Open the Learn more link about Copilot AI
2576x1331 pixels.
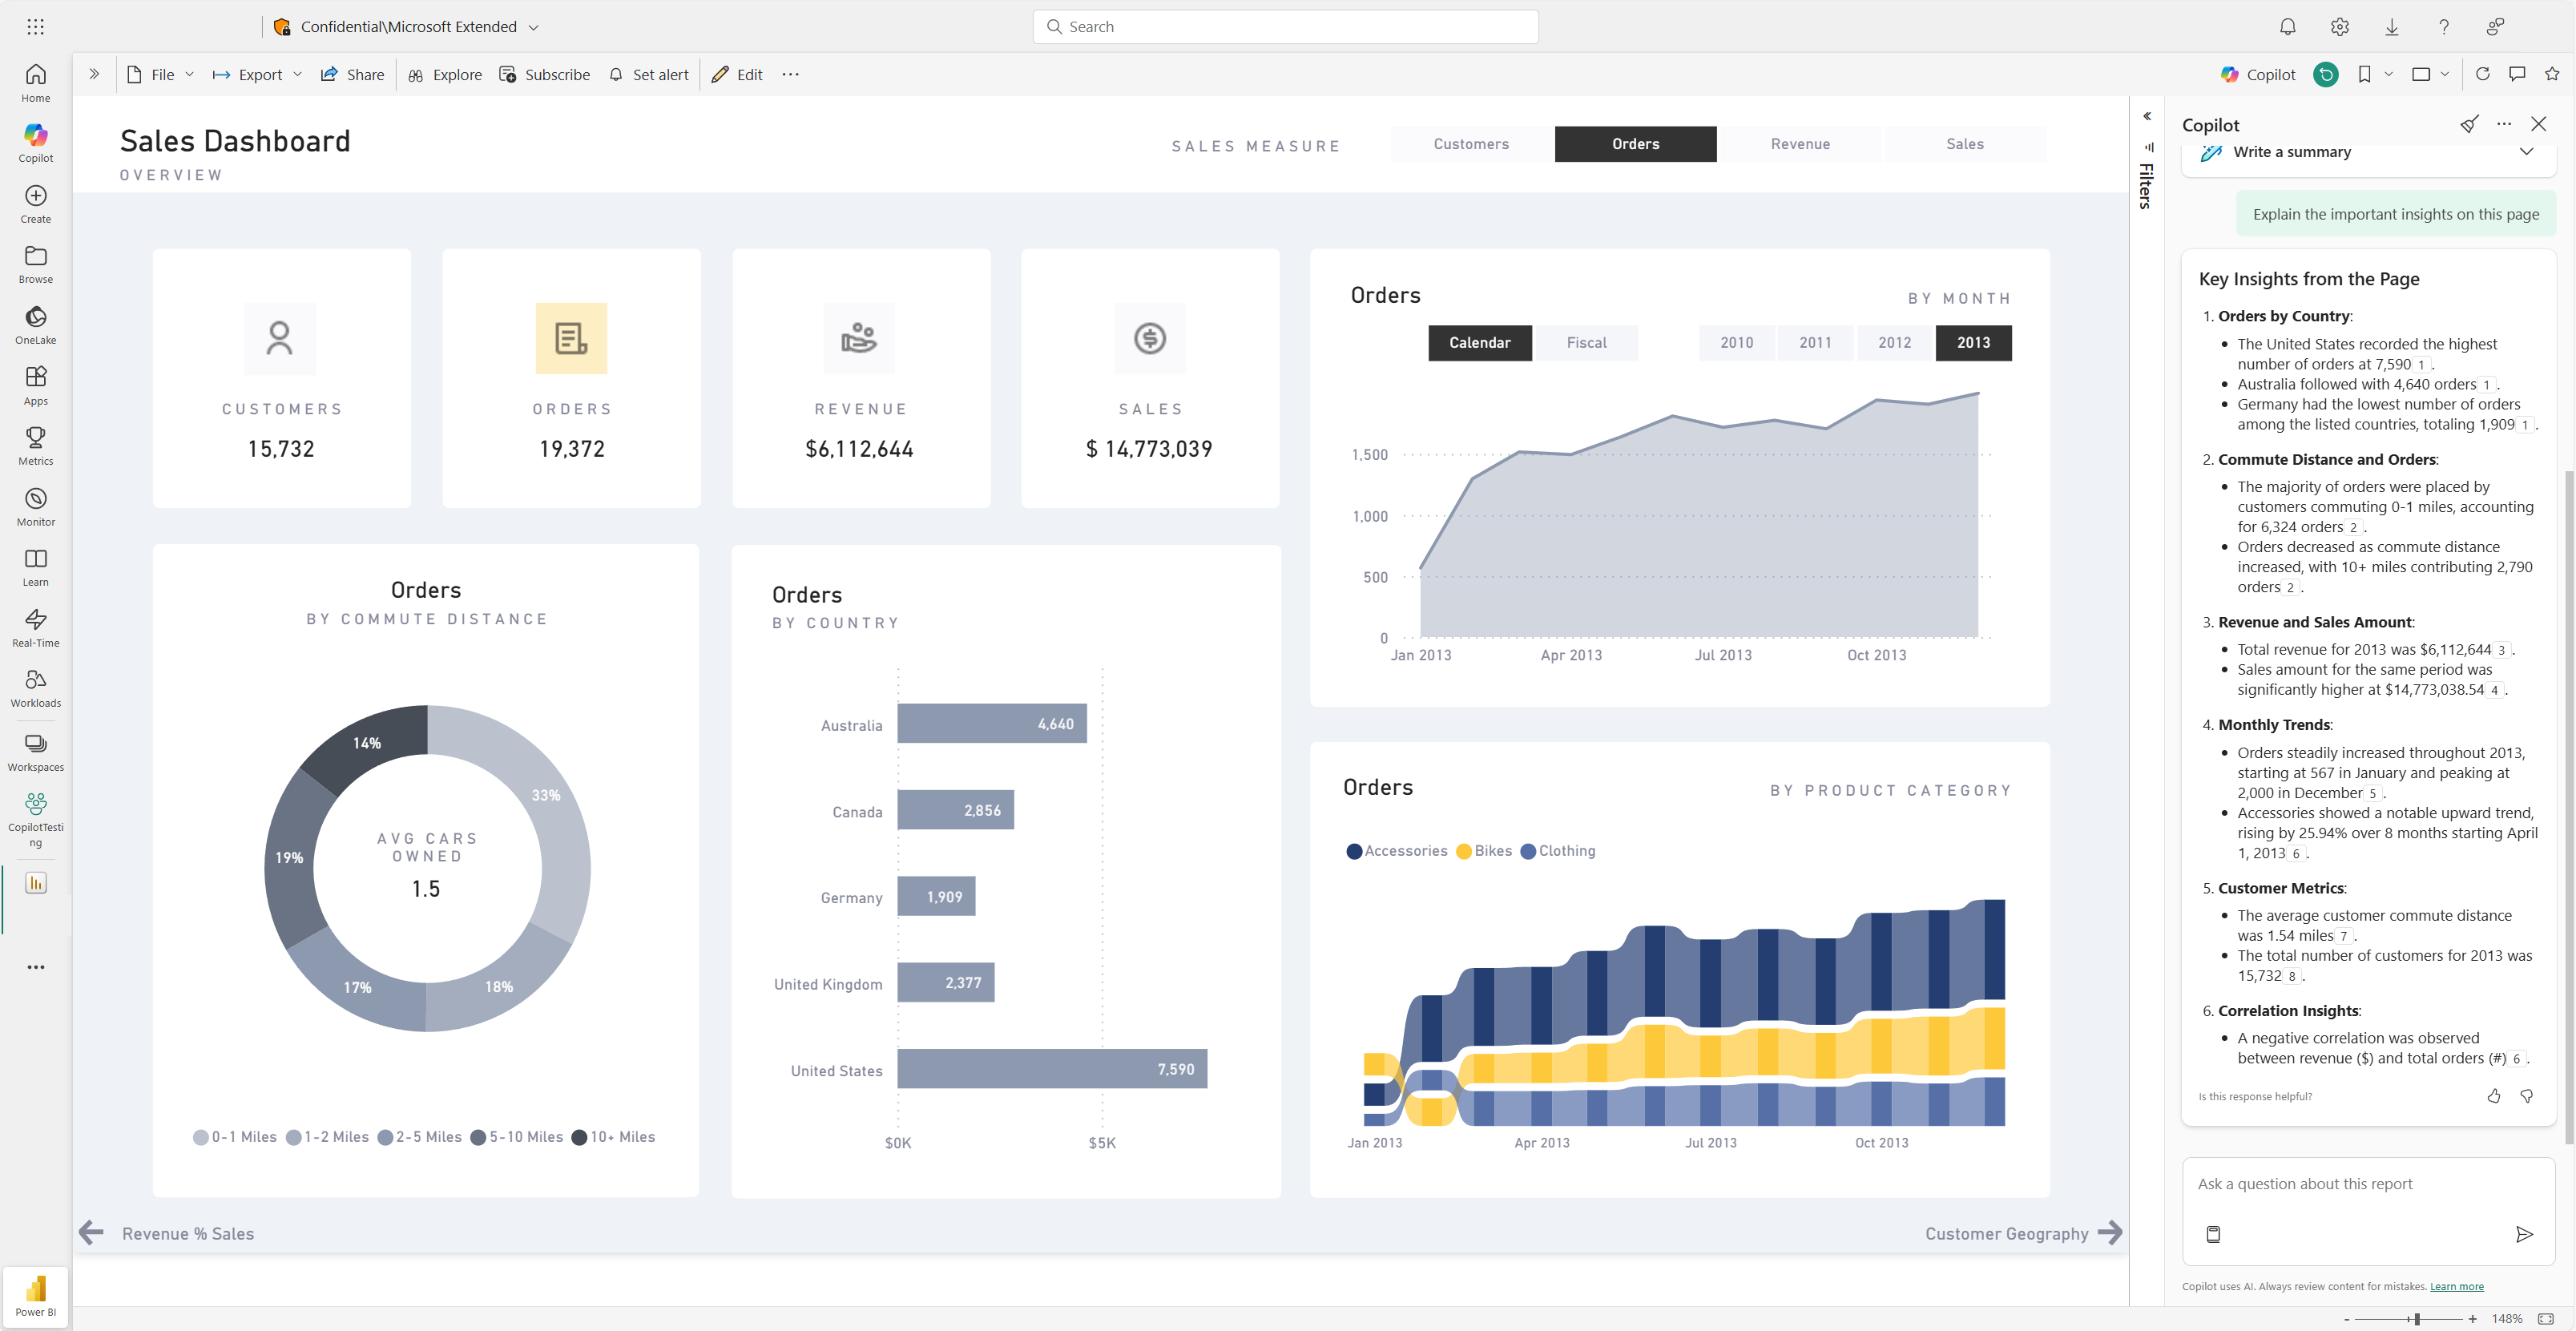pos(2456,1286)
